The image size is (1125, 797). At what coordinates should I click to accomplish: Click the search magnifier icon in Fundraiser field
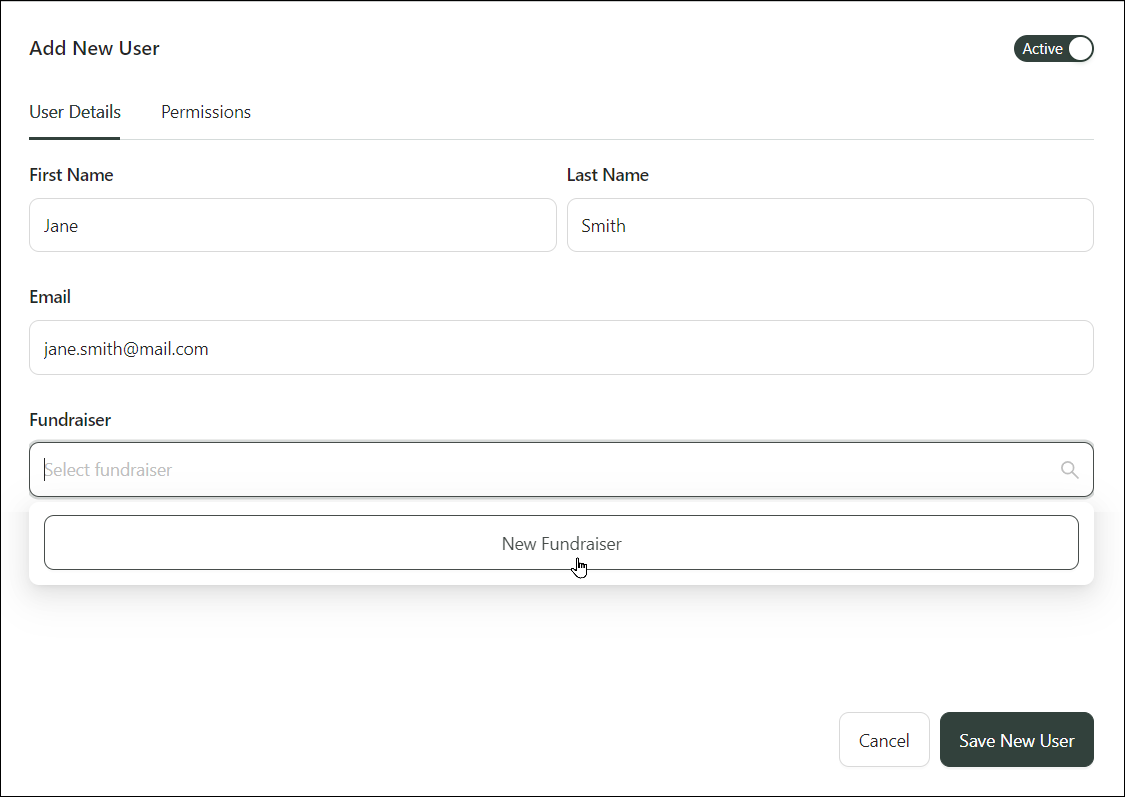(x=1069, y=470)
